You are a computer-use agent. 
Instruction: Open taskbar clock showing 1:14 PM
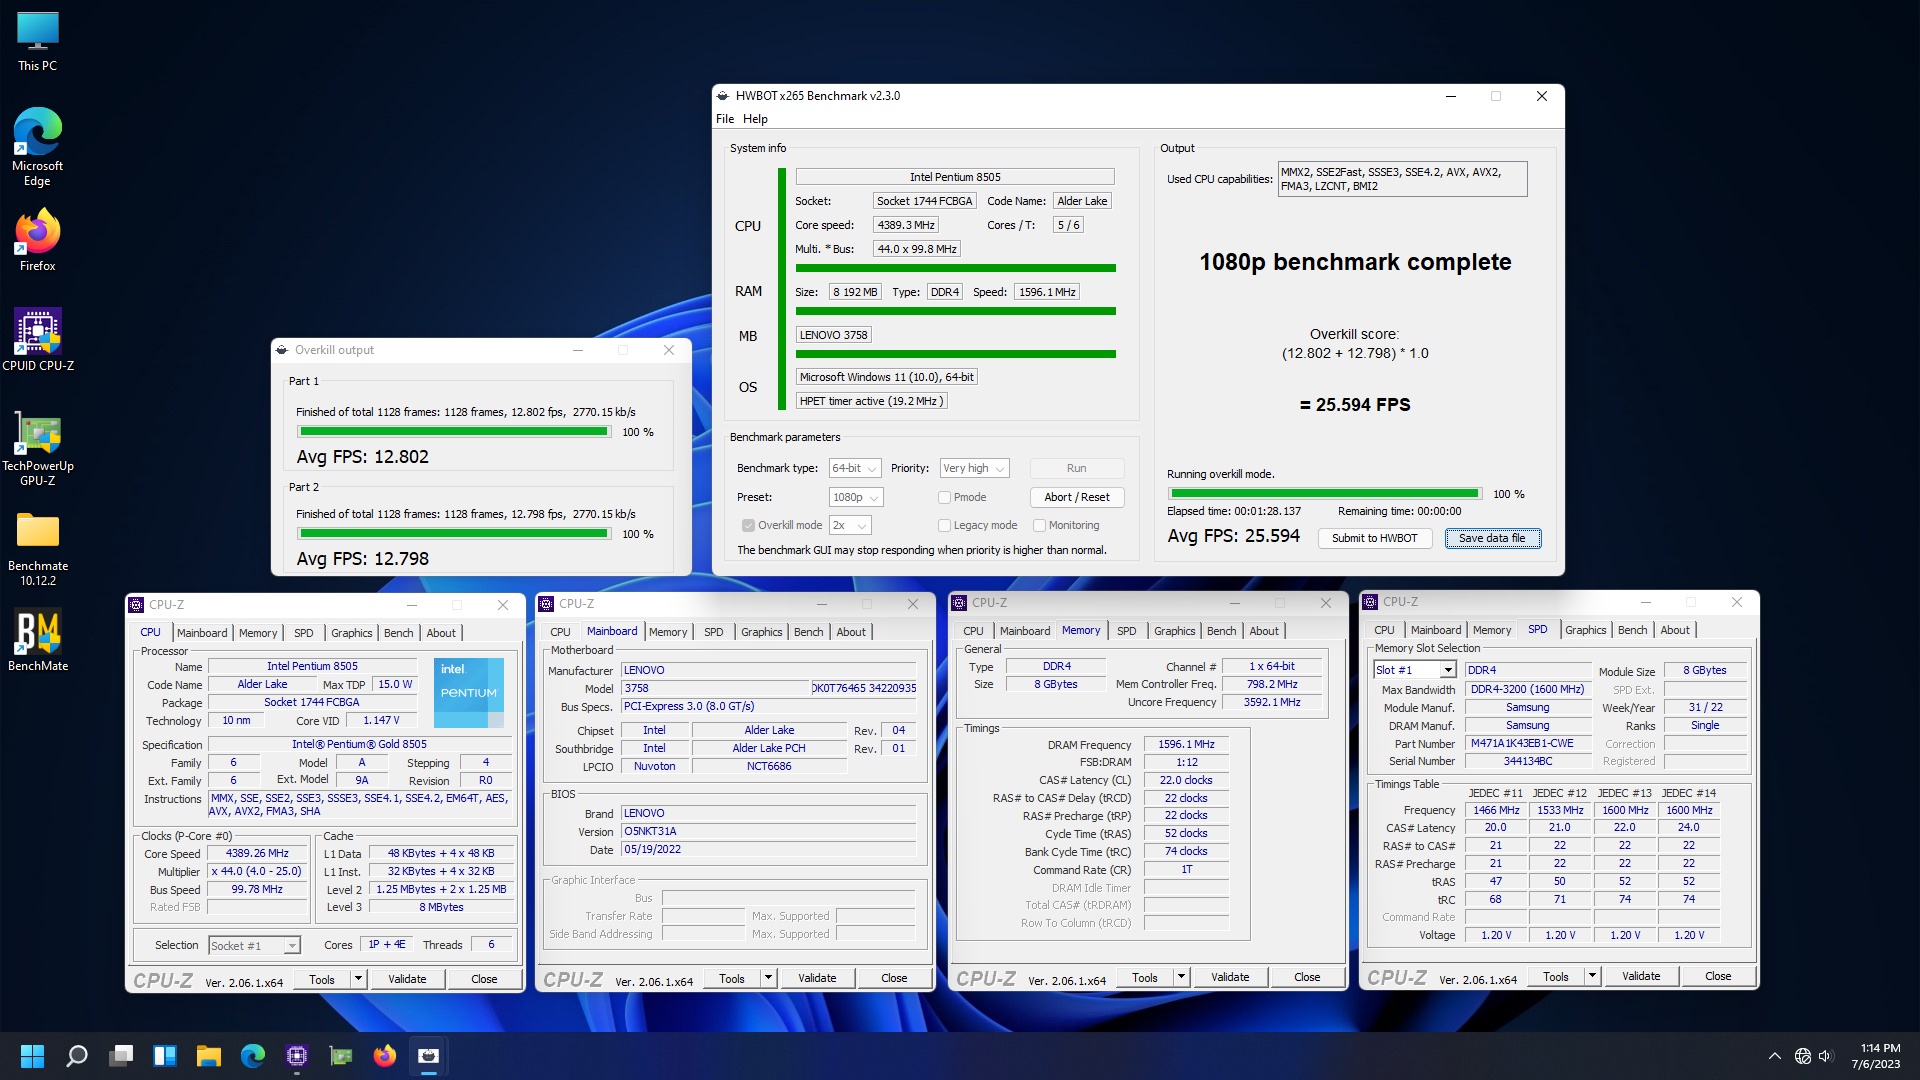(1875, 1056)
